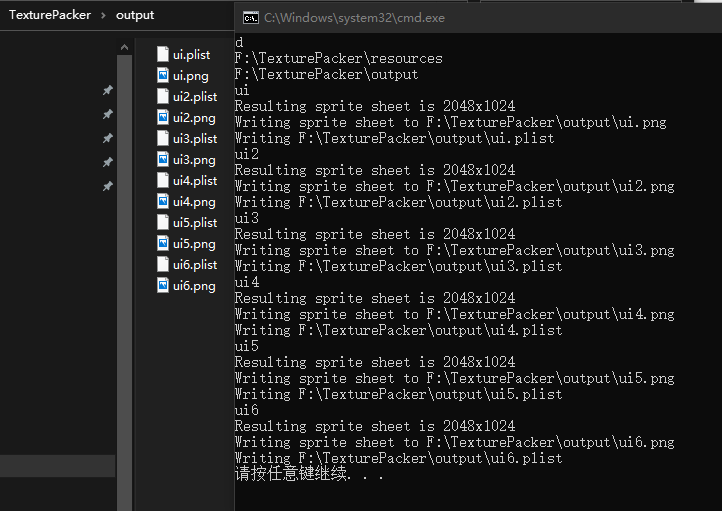
Task: Click the 请按任意键继续 prompt line
Action: 309,474
